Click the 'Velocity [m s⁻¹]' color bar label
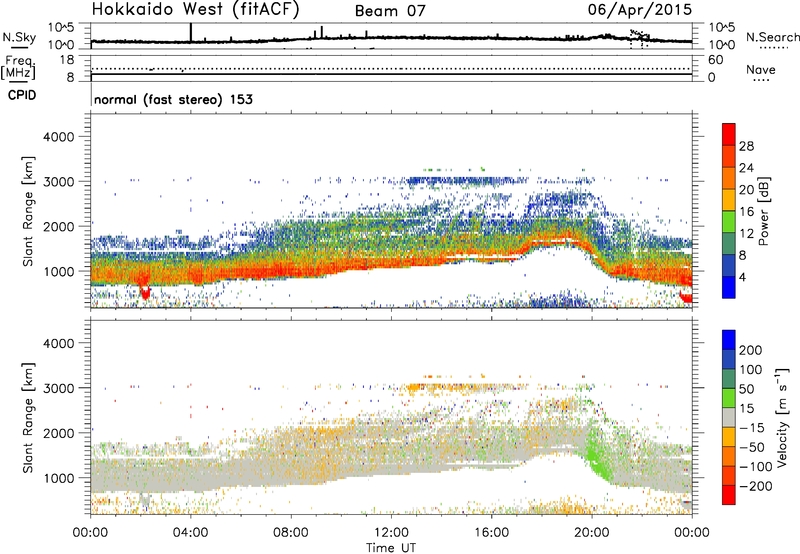The image size is (800, 554). pyautogui.click(x=781, y=417)
